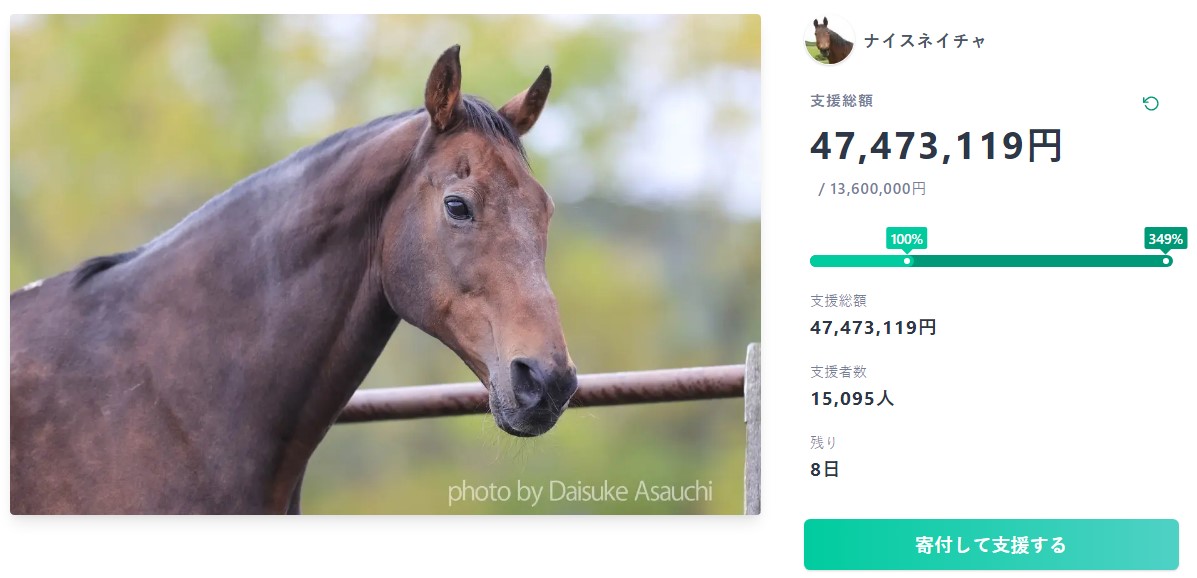1197x578 pixels.
Task: Click the 支援者数 label
Action: point(838,372)
